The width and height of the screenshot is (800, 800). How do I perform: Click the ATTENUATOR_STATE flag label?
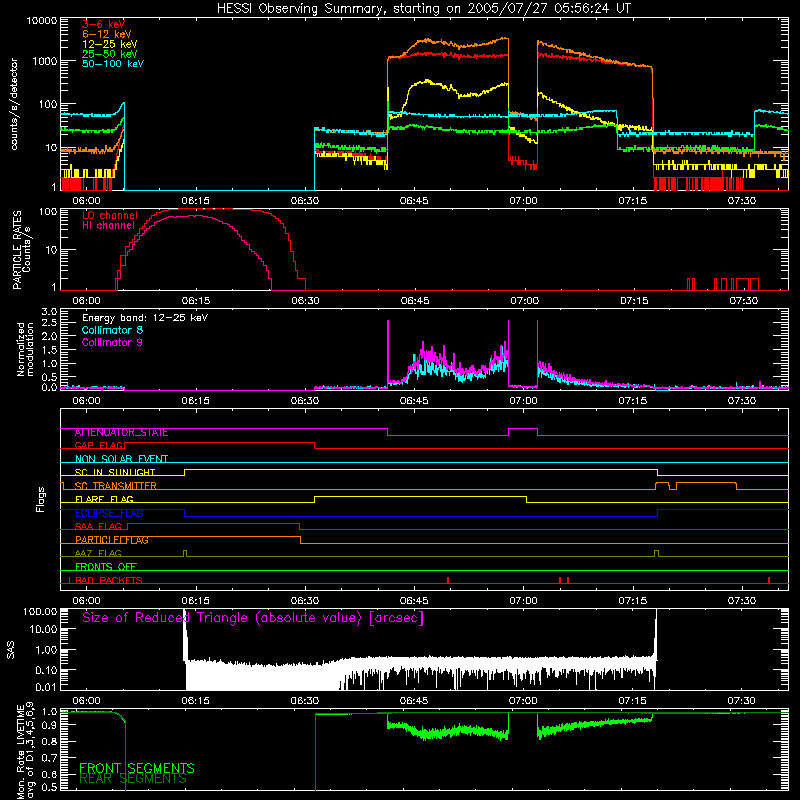121,433
